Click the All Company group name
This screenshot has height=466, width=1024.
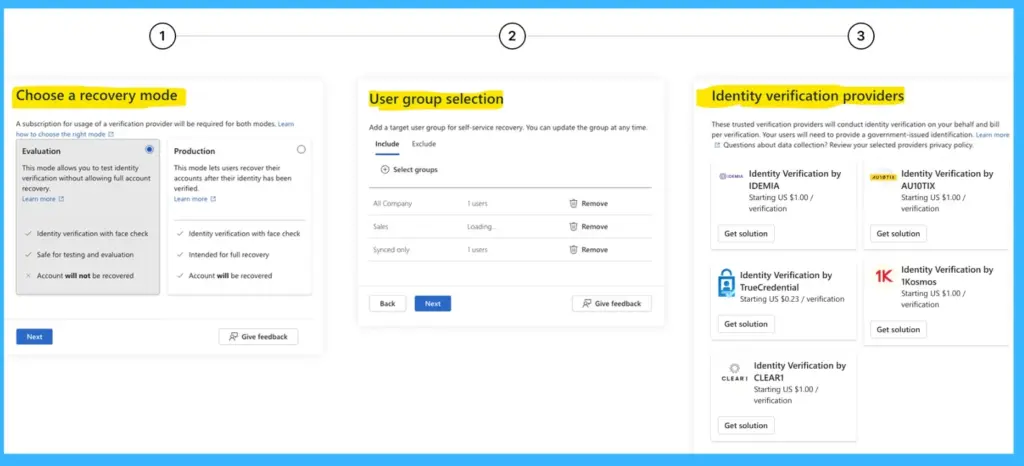tap(392, 204)
